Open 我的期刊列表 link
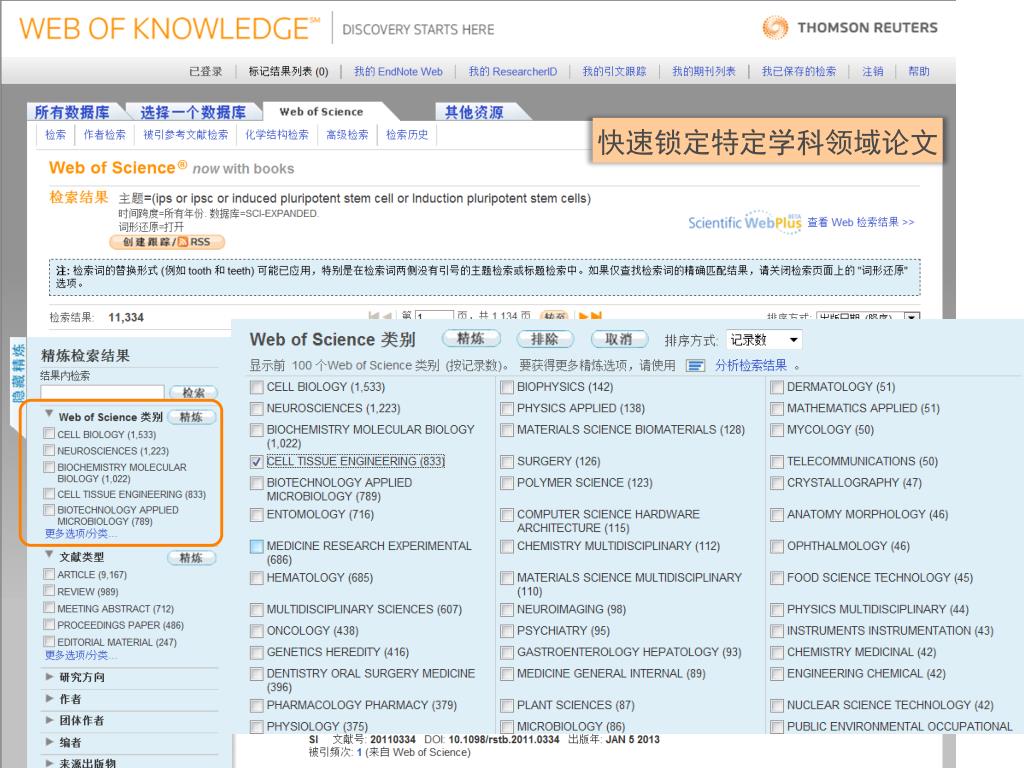Viewport: 1024px width, 768px height. (x=704, y=72)
